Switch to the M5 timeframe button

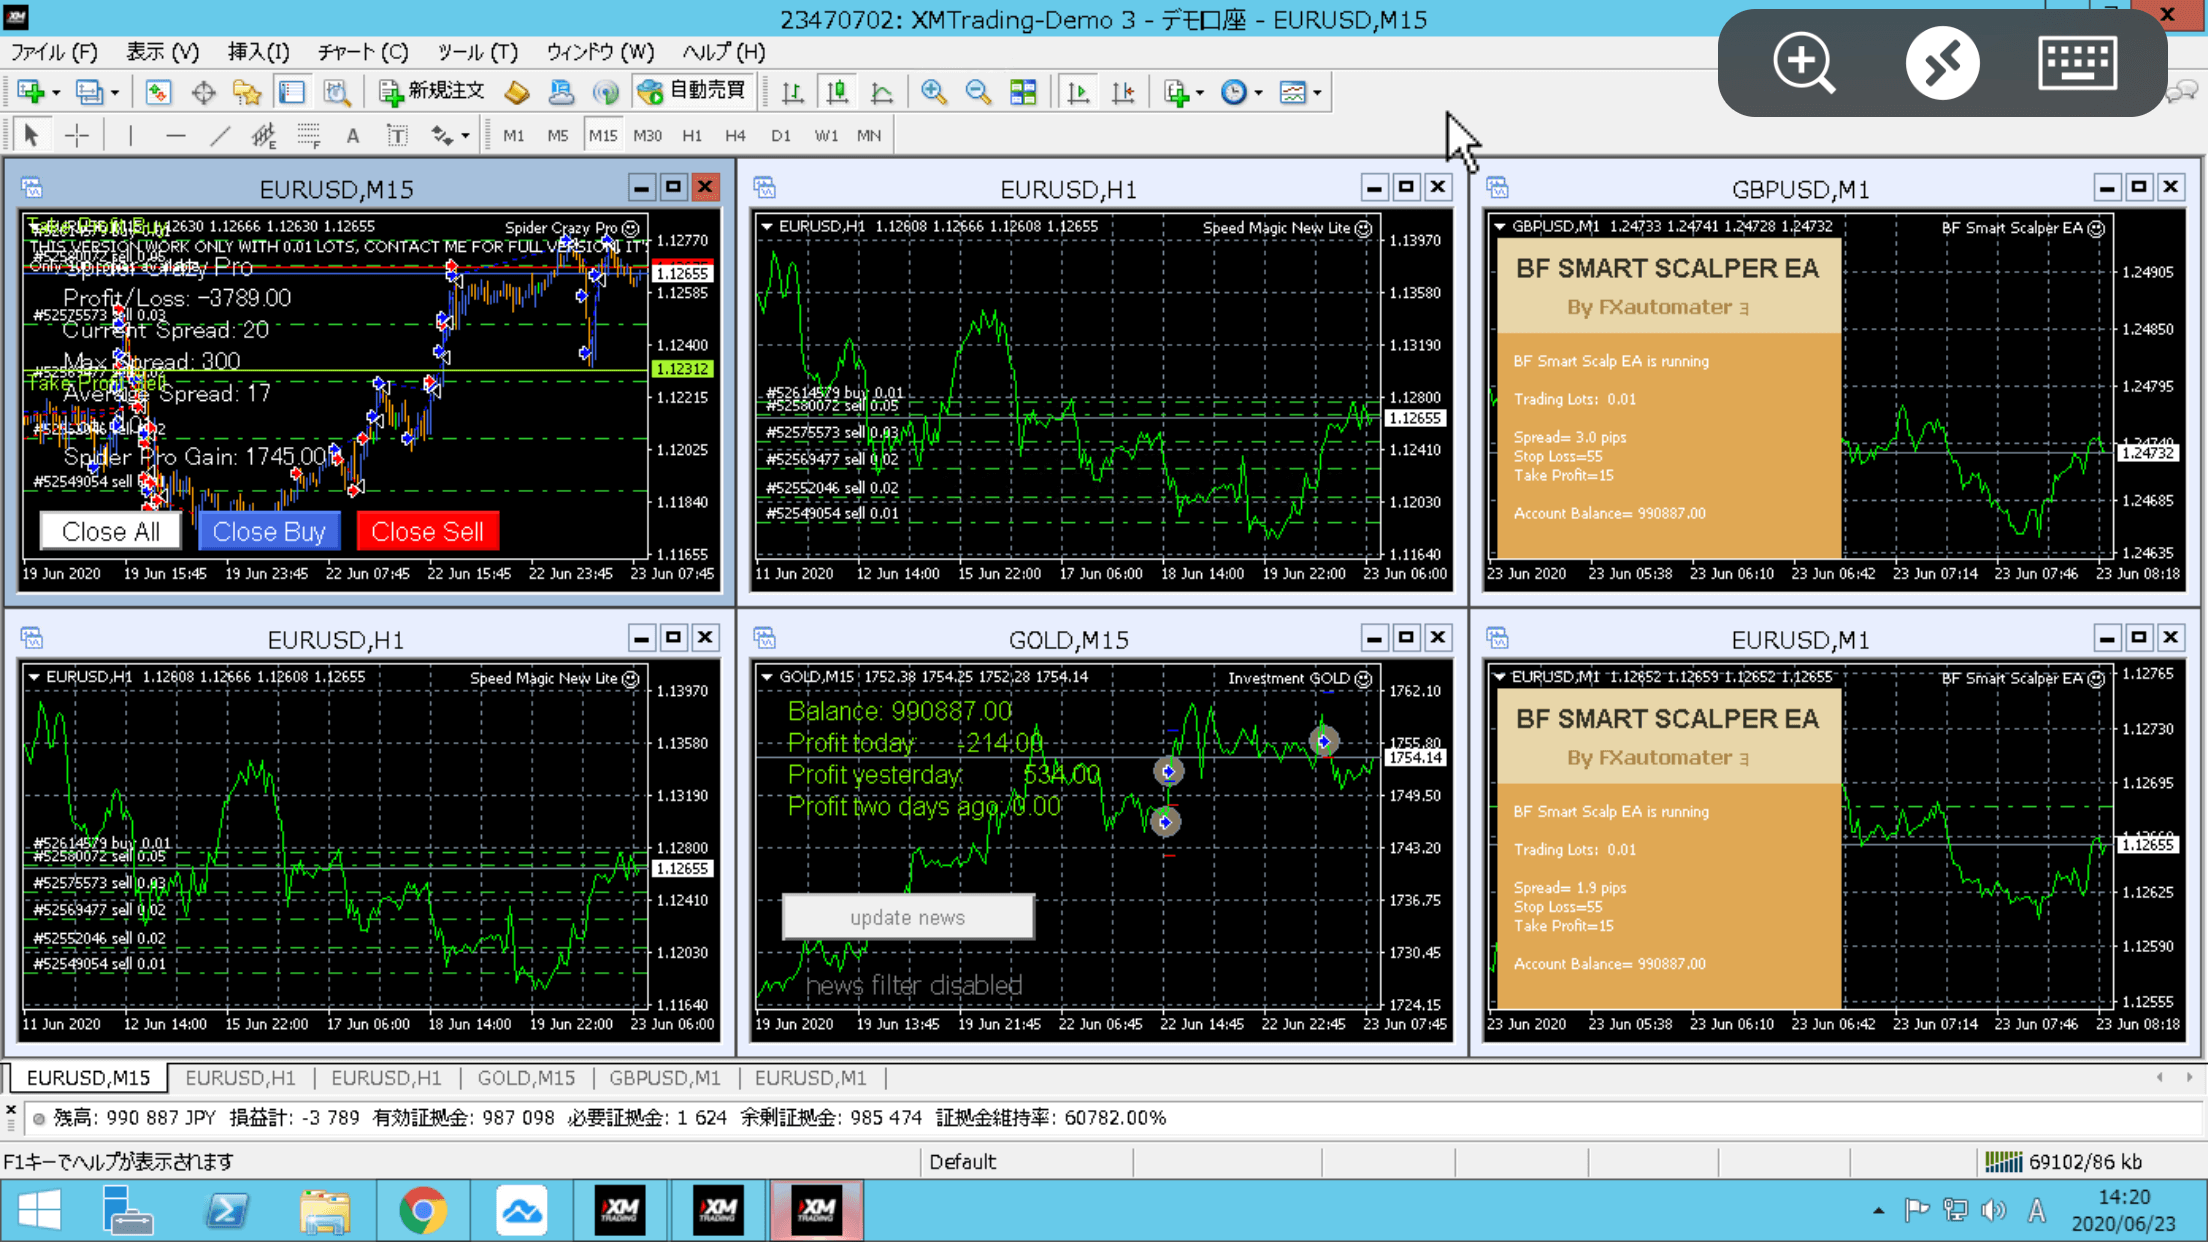[x=558, y=135]
